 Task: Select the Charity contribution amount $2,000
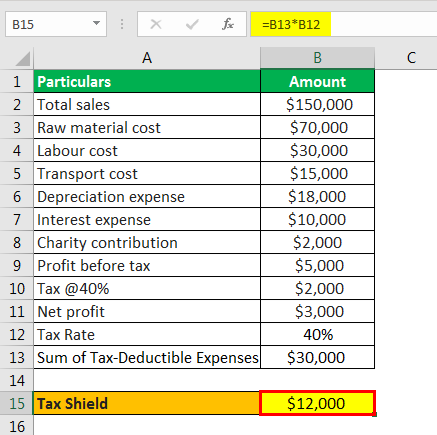tap(317, 243)
